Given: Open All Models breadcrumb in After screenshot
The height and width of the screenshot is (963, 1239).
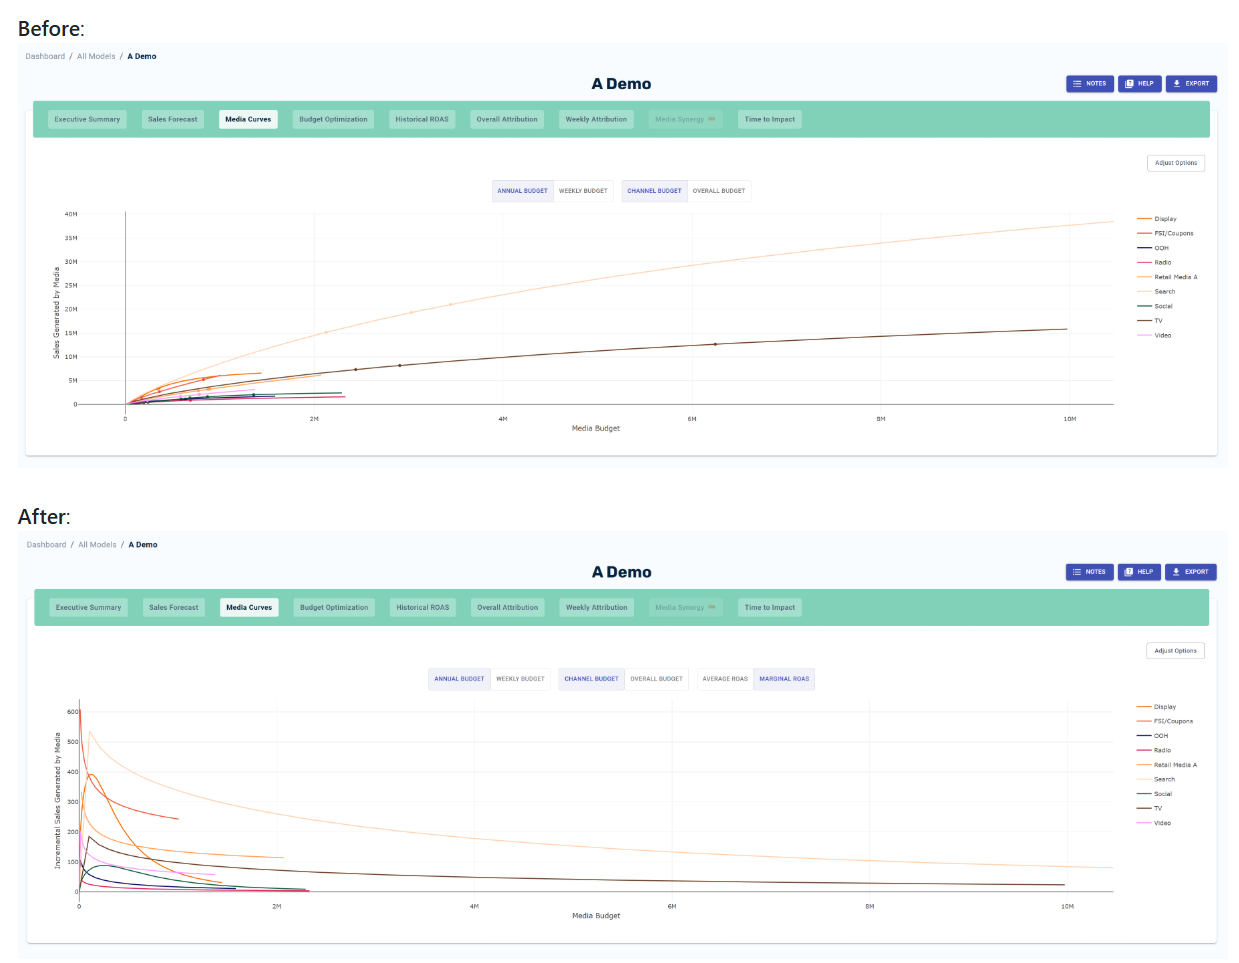Looking at the screenshot, I should coord(97,545).
